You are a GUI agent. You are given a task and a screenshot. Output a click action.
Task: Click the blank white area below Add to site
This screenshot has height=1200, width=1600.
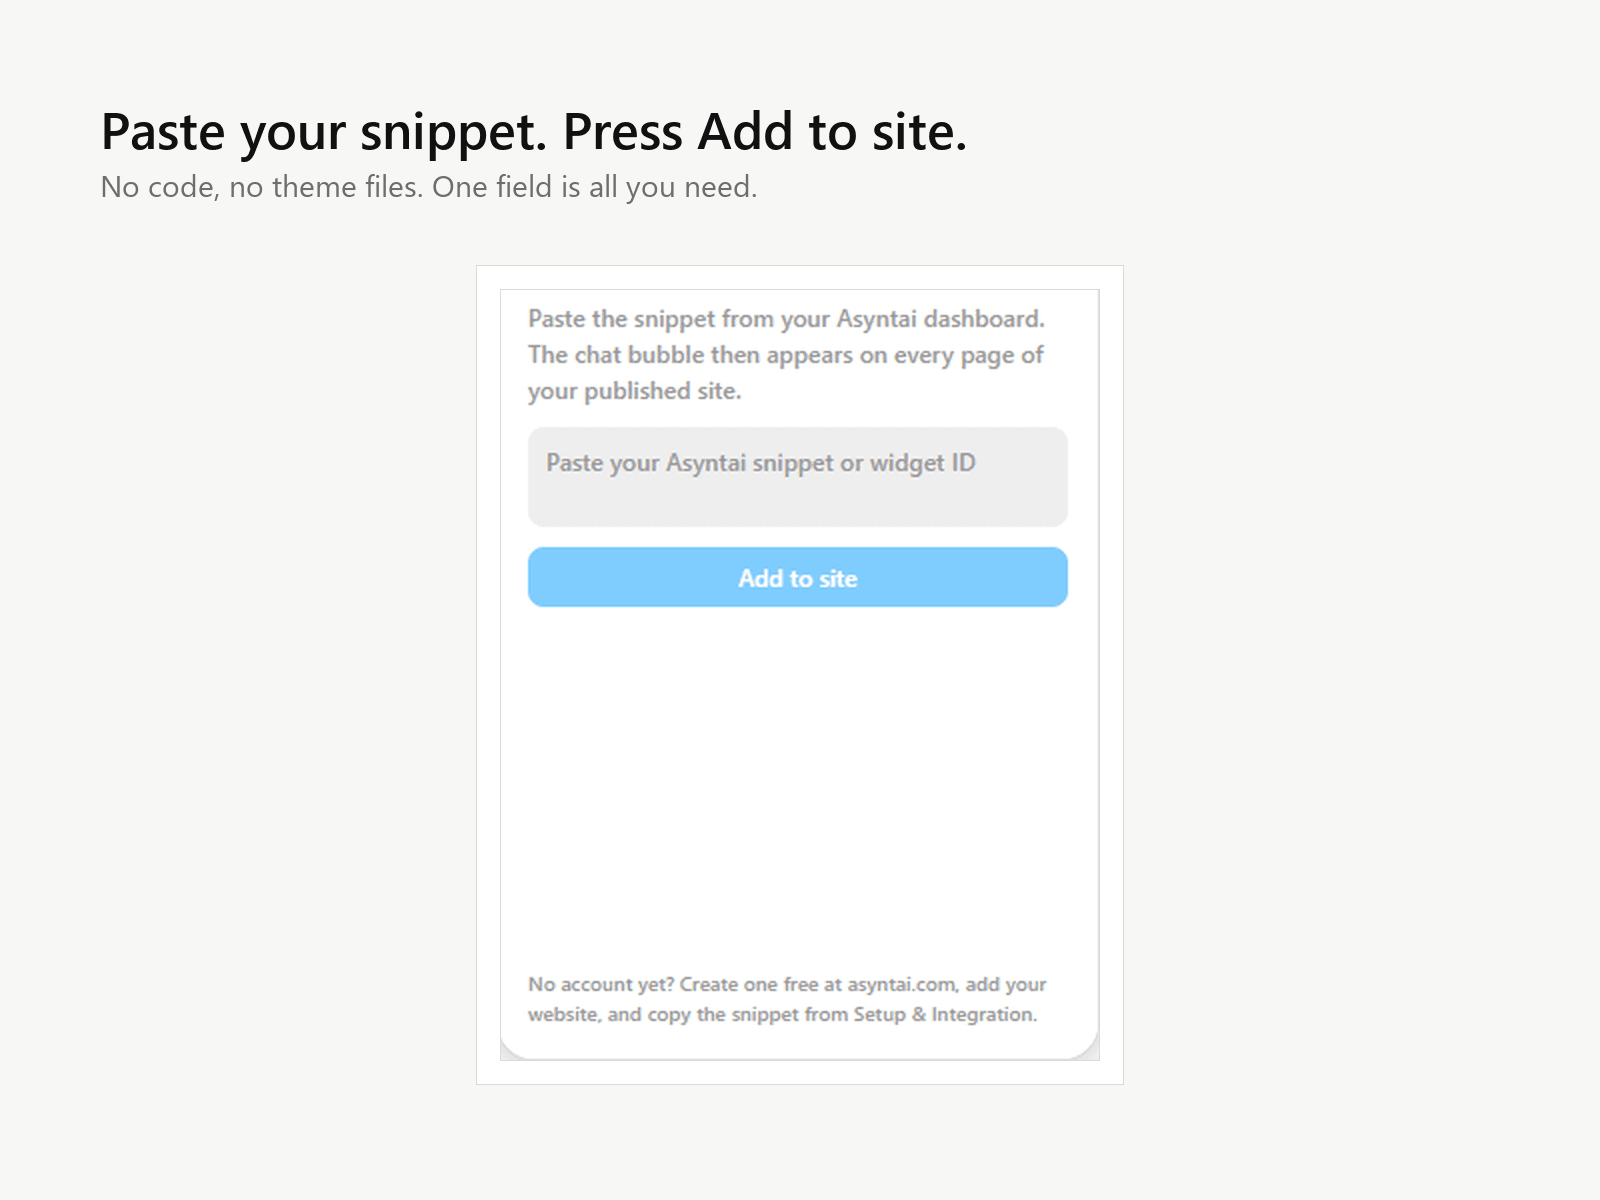point(798,780)
